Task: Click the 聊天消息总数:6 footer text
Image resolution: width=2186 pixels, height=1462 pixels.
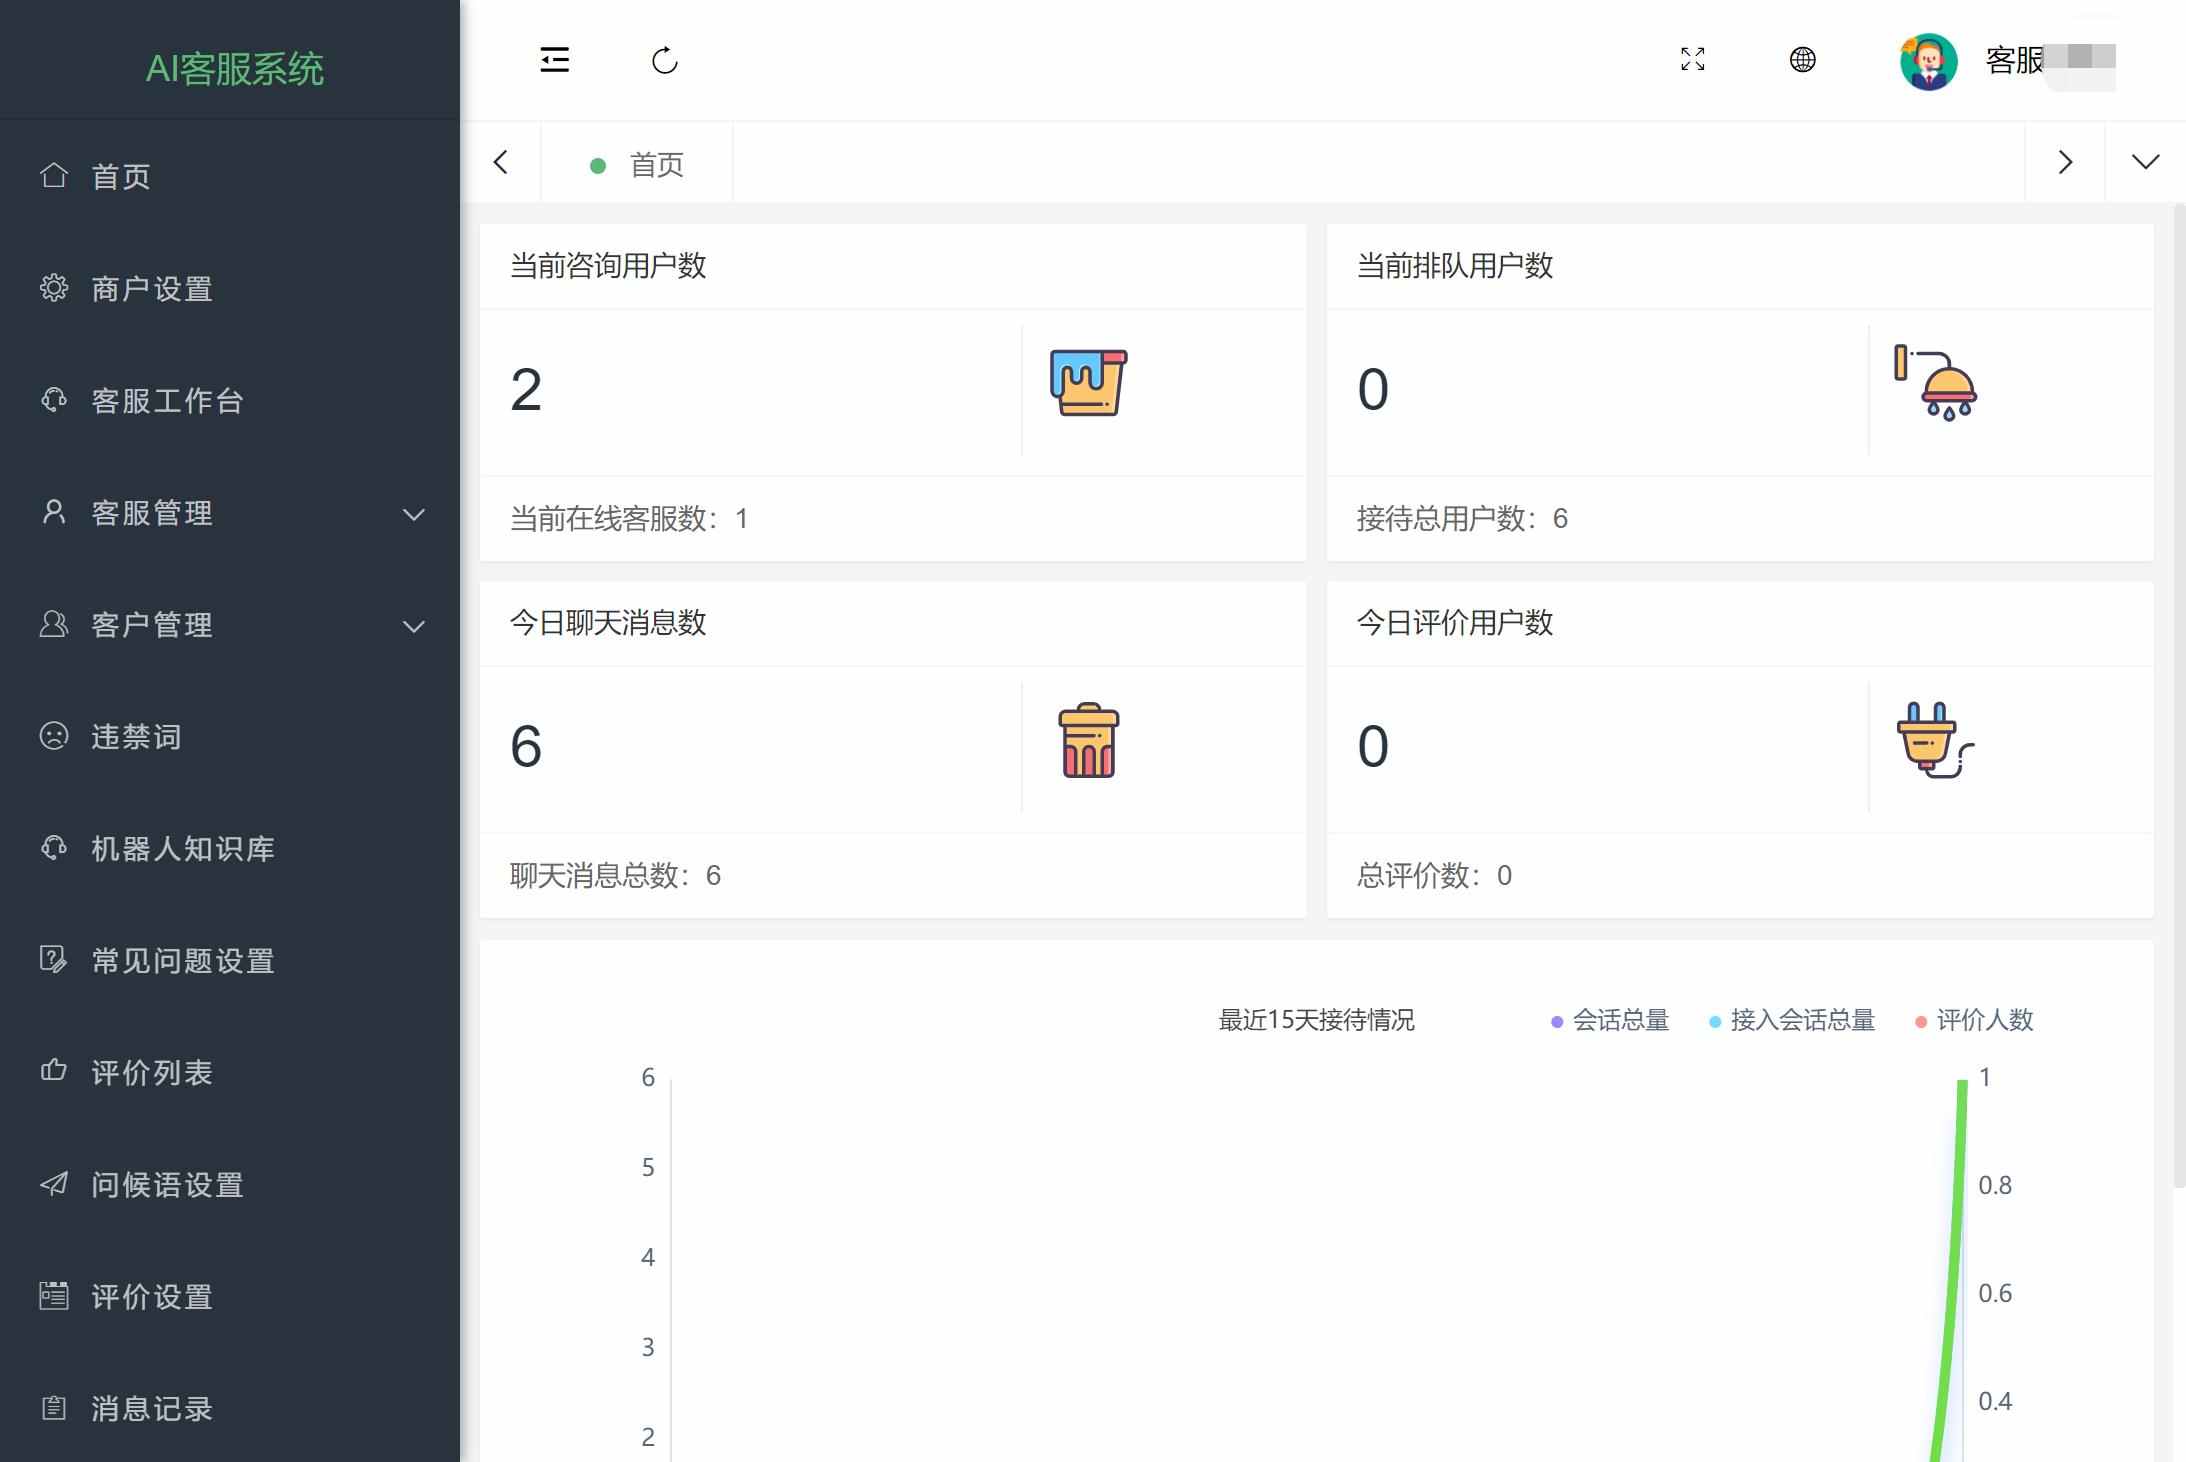Action: 615,876
